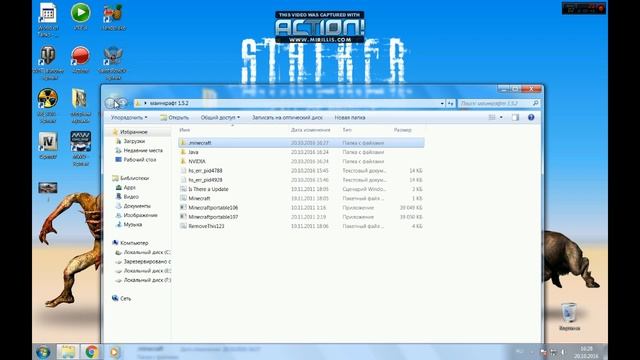The height and width of the screenshot is (360, 640).
Task: Click the Explorer help question mark icon
Action: pos(531,118)
